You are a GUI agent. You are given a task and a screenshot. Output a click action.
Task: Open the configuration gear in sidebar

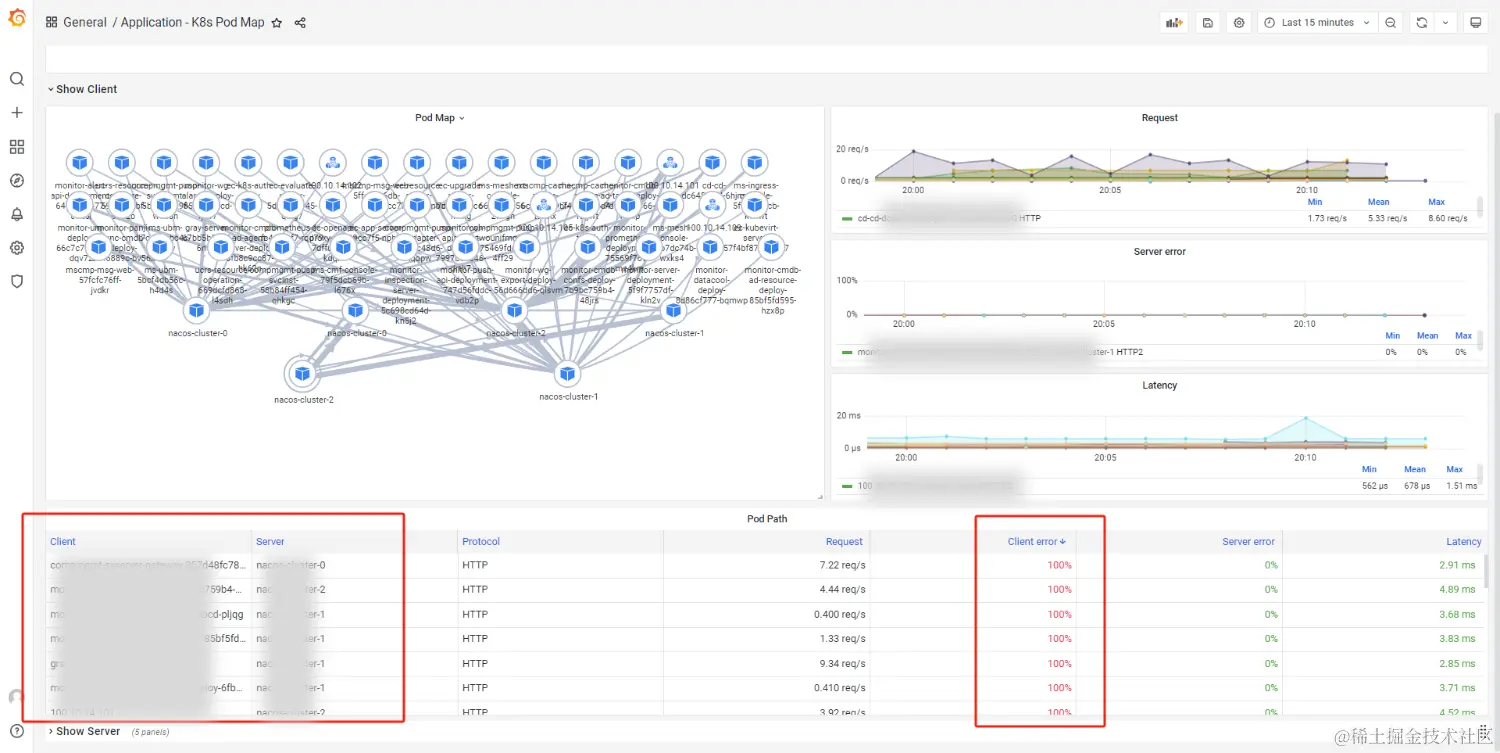(16, 248)
